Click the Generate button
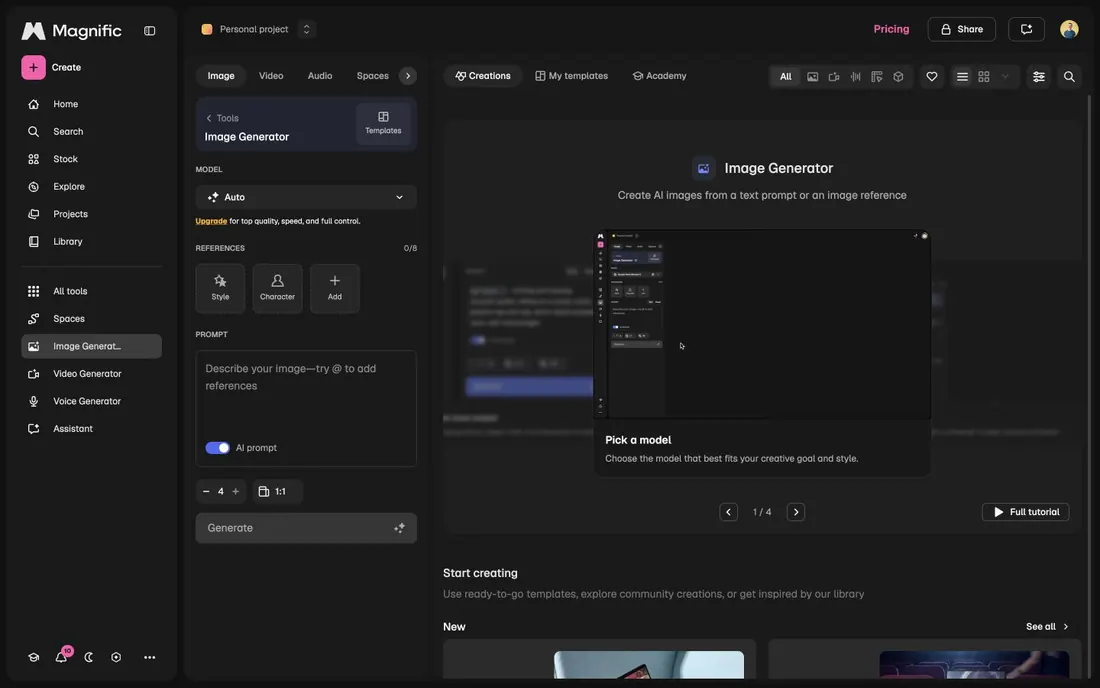Image resolution: width=1100 pixels, height=688 pixels. point(306,528)
